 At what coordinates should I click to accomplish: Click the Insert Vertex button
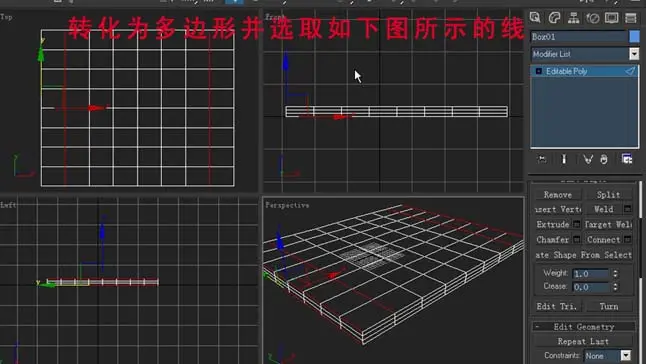coord(557,209)
